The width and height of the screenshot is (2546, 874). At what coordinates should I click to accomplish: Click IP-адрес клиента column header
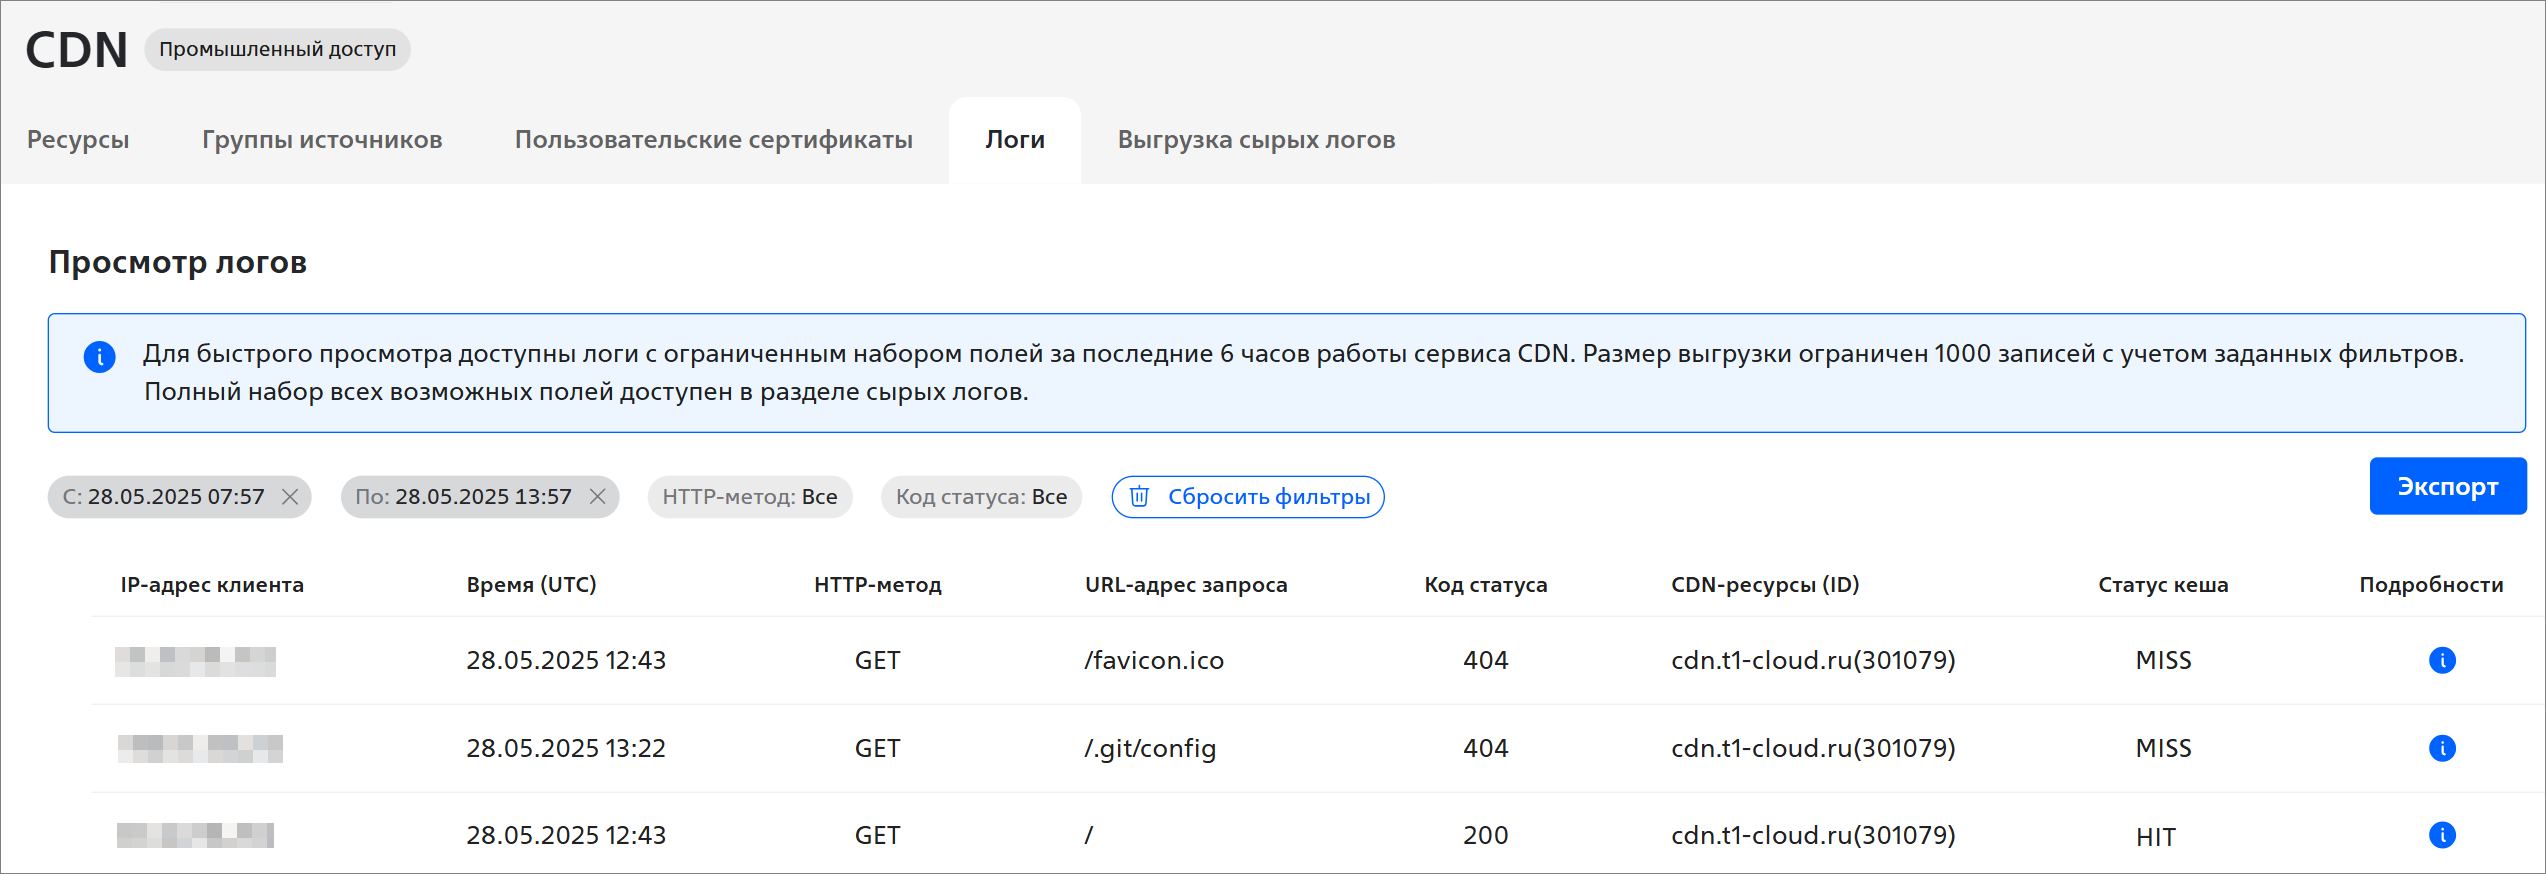212,585
